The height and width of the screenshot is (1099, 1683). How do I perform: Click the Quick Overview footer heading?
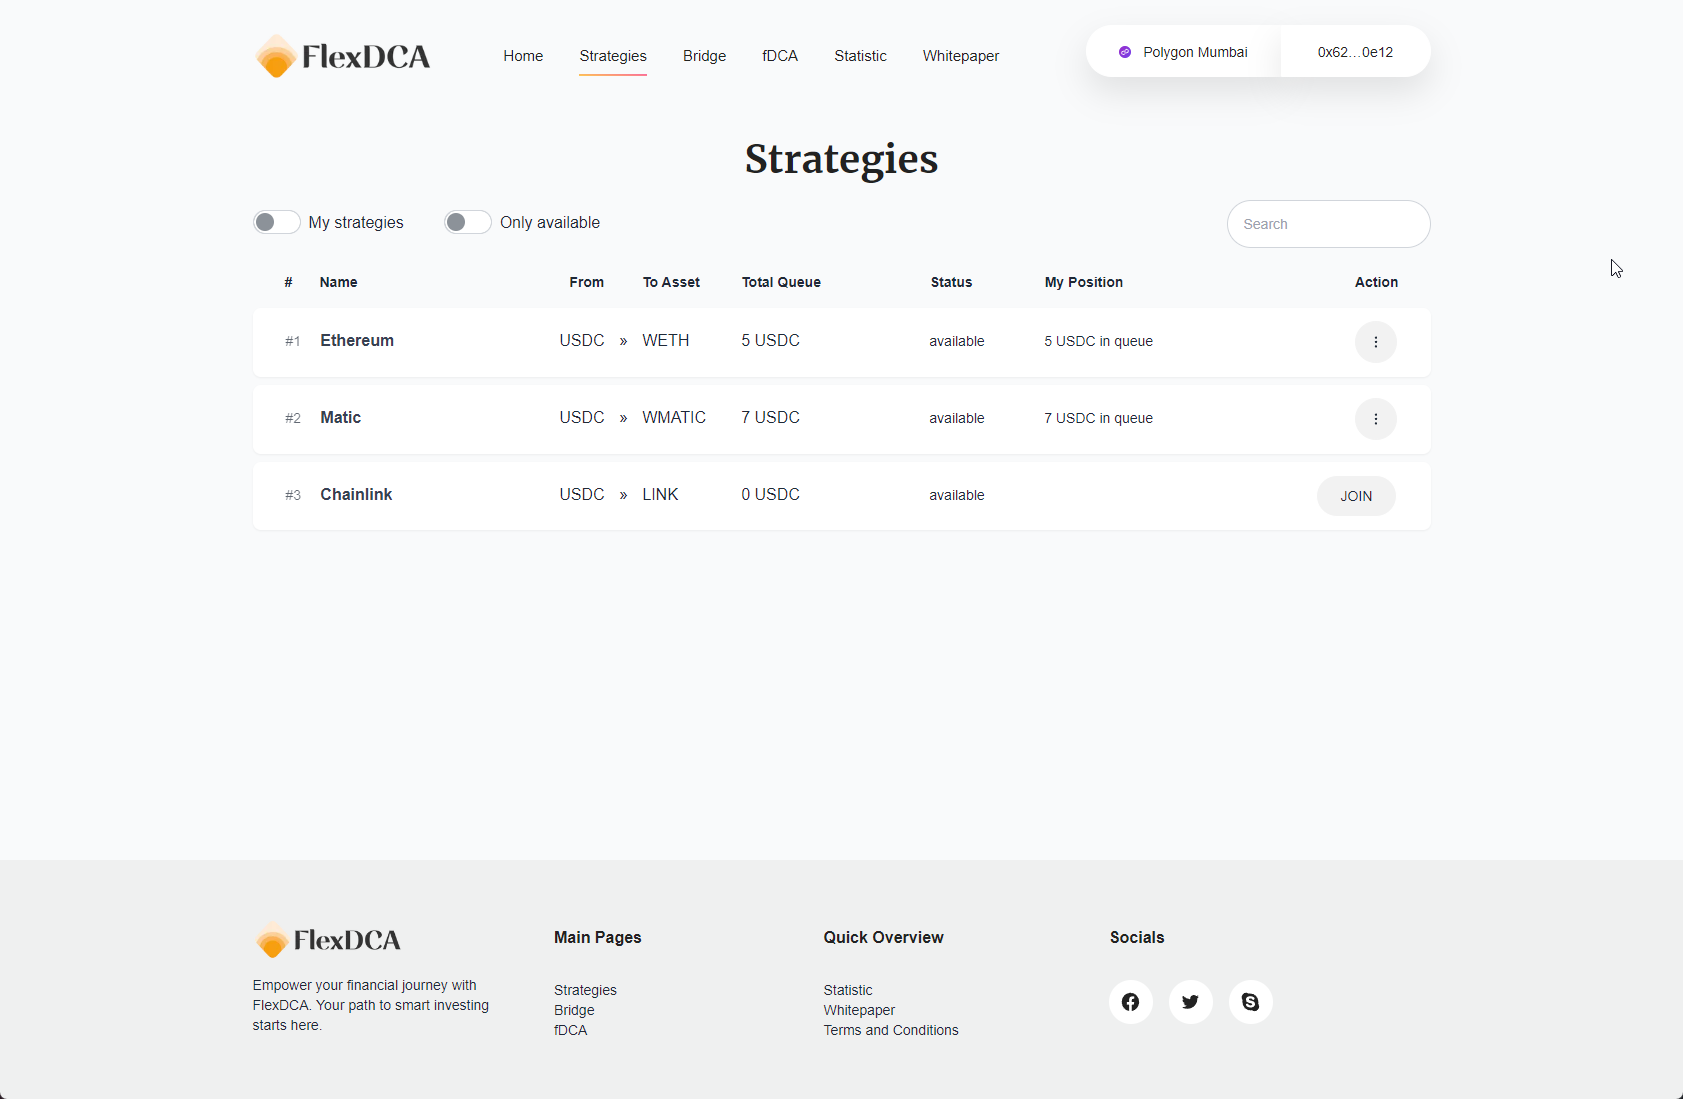click(883, 937)
